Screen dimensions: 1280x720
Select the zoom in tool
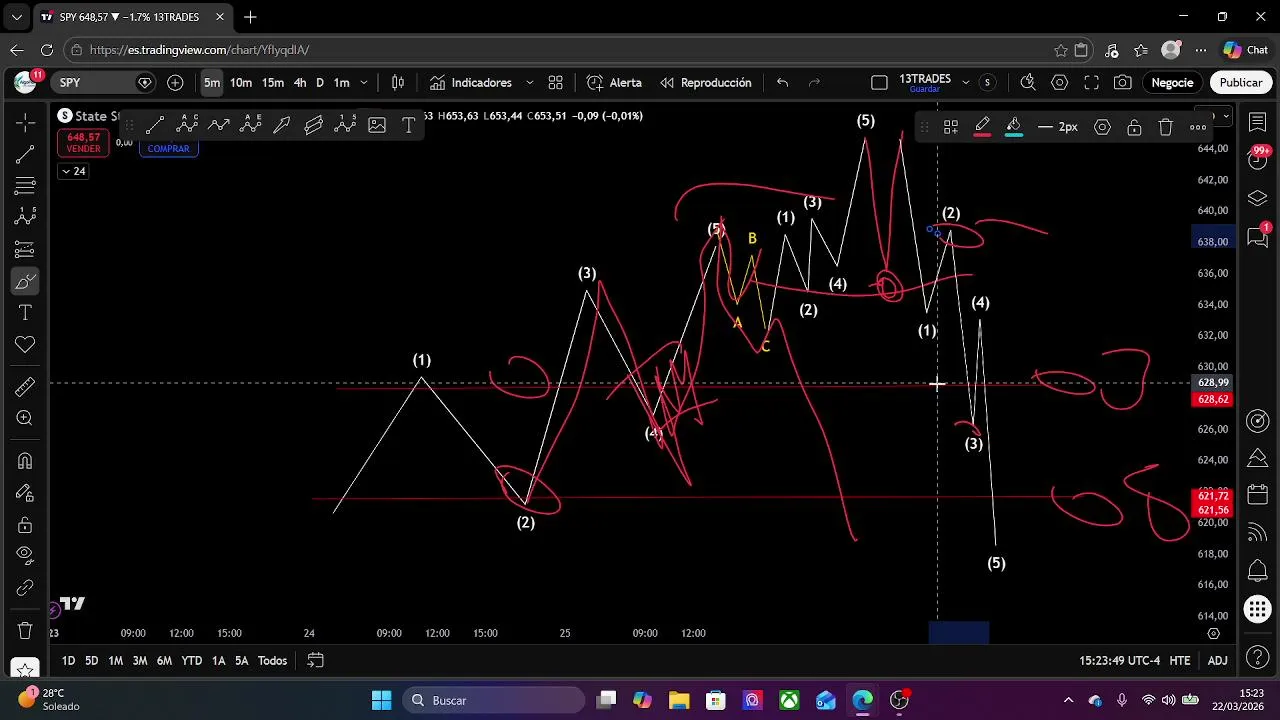pyautogui.click(x=25, y=419)
